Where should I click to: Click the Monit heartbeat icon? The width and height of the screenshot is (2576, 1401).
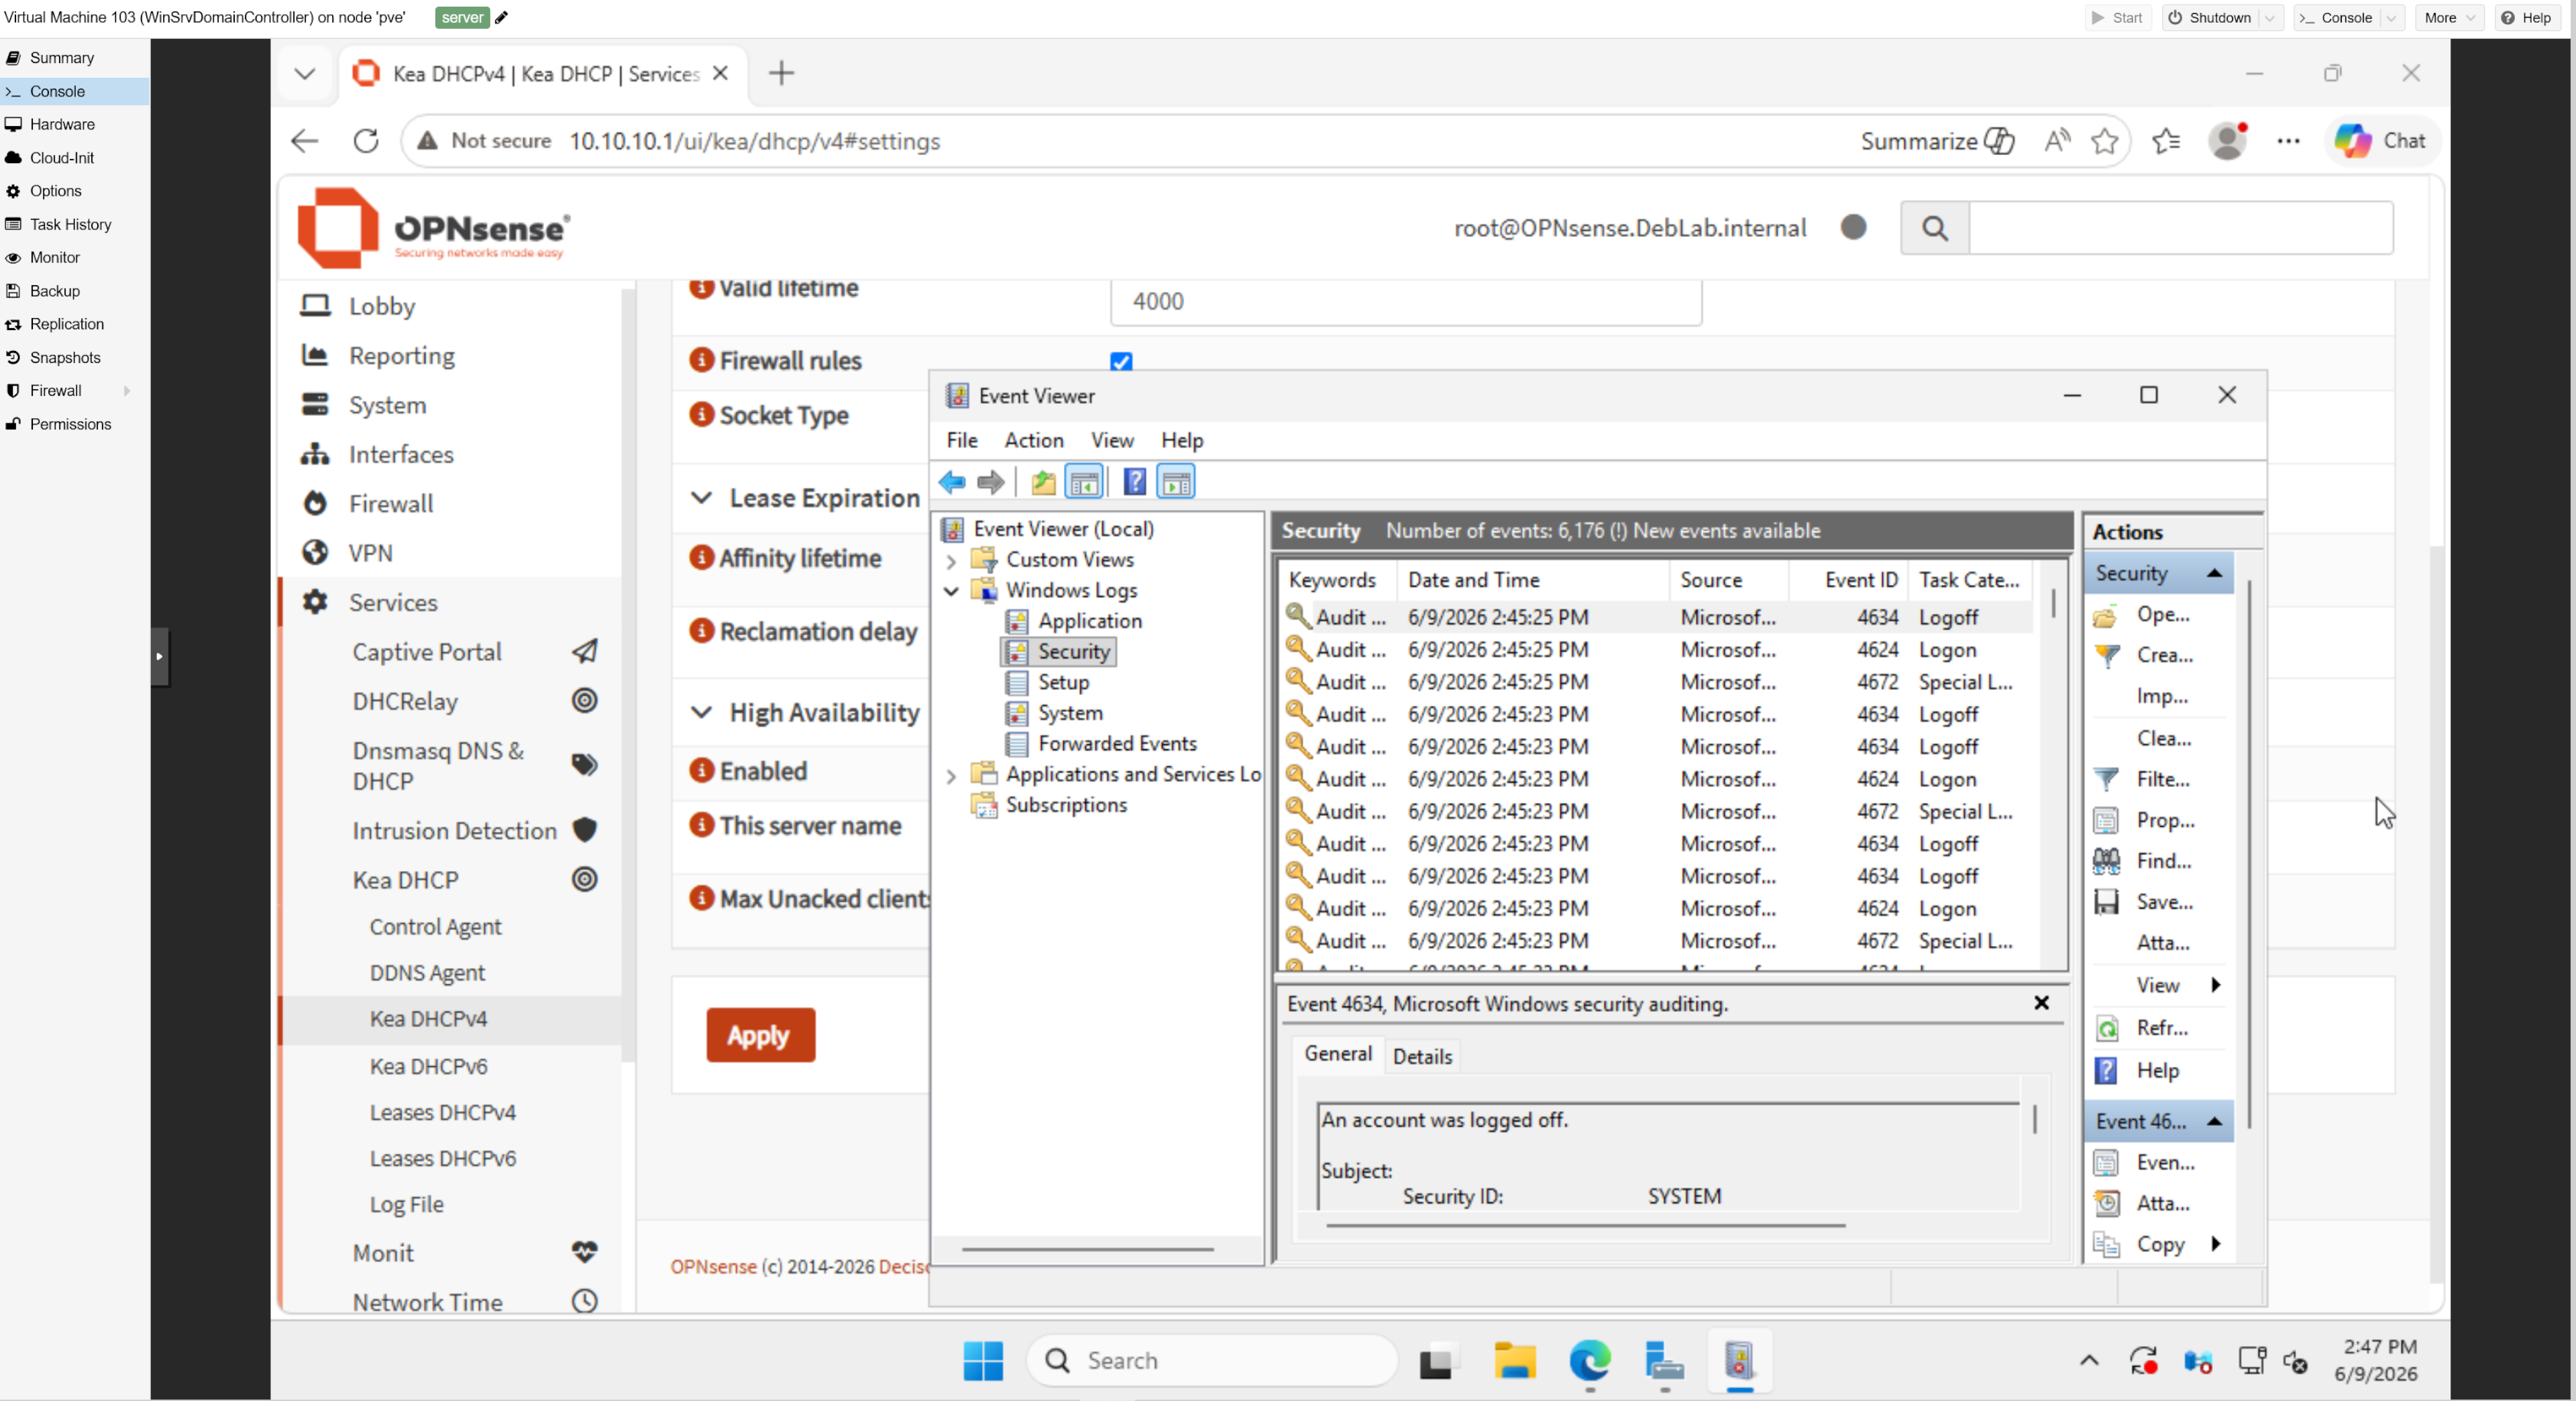coord(584,1252)
